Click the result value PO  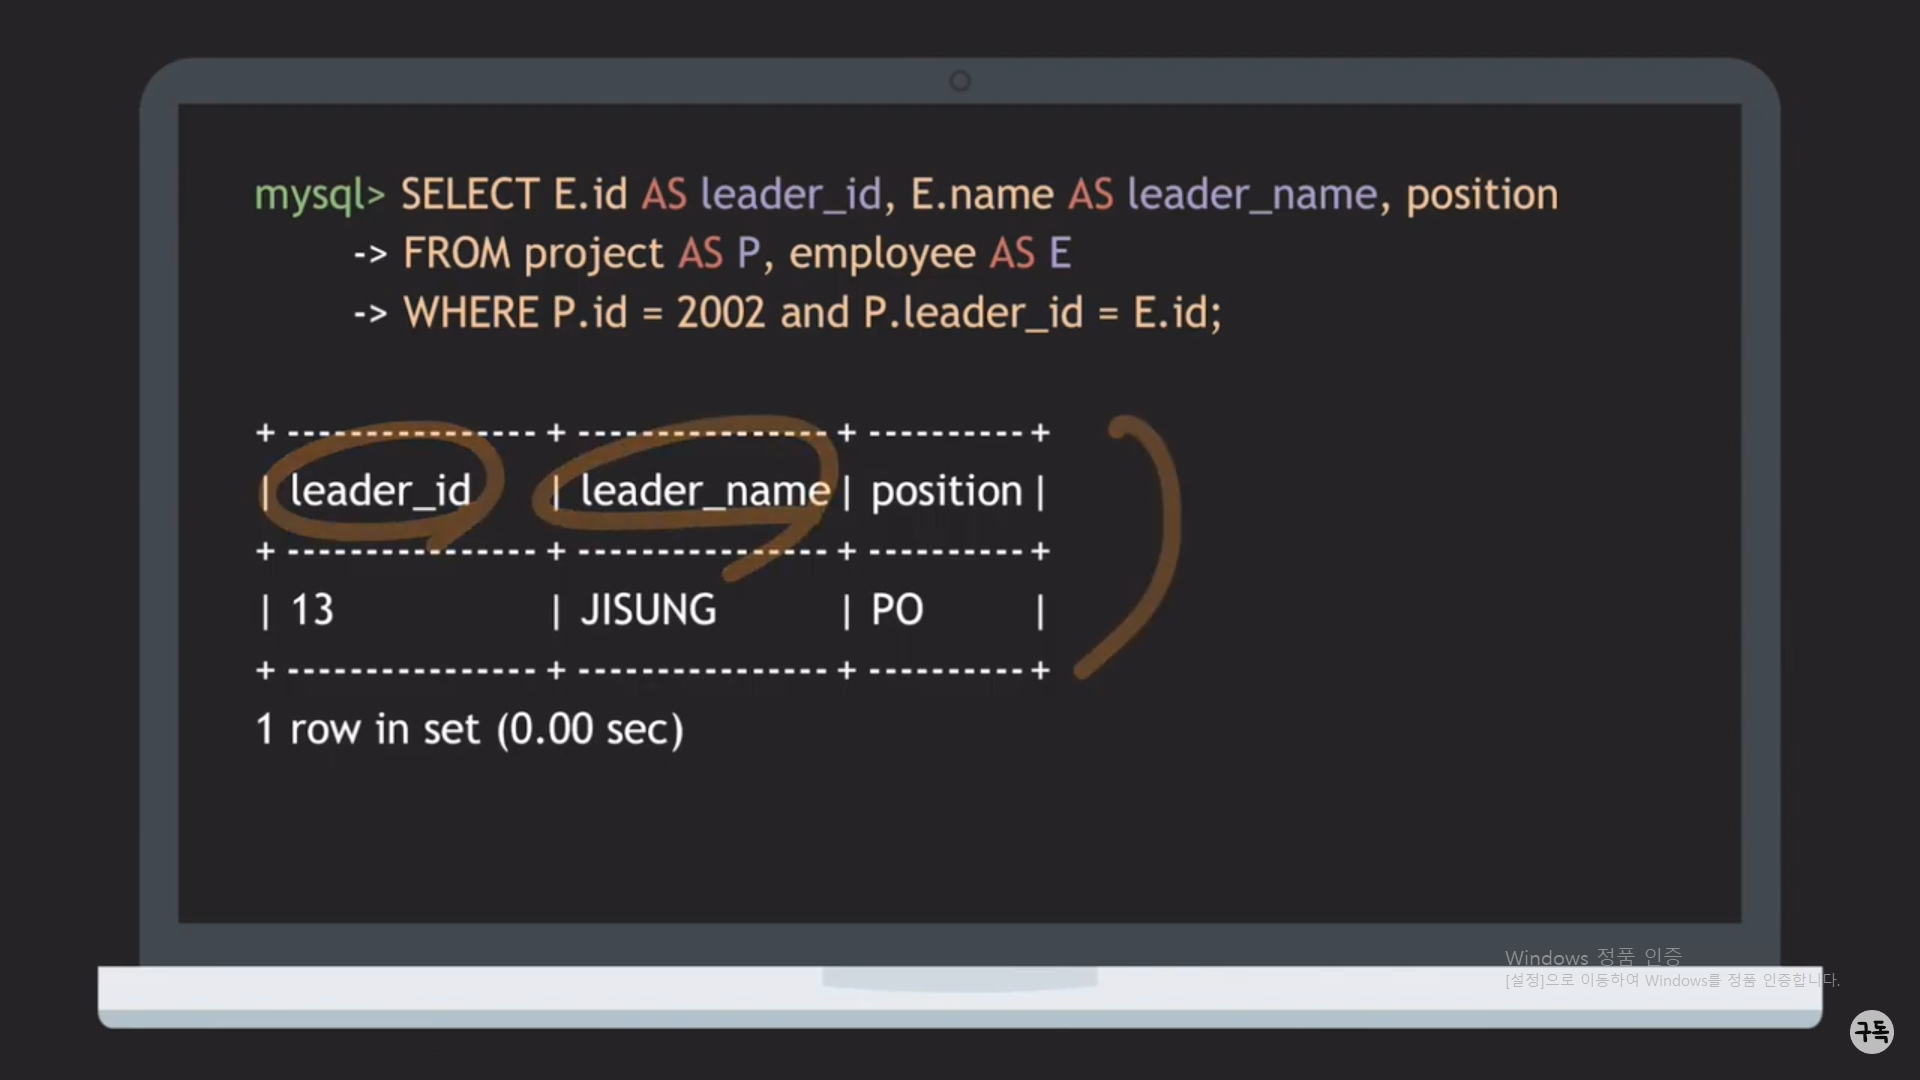click(x=897, y=610)
